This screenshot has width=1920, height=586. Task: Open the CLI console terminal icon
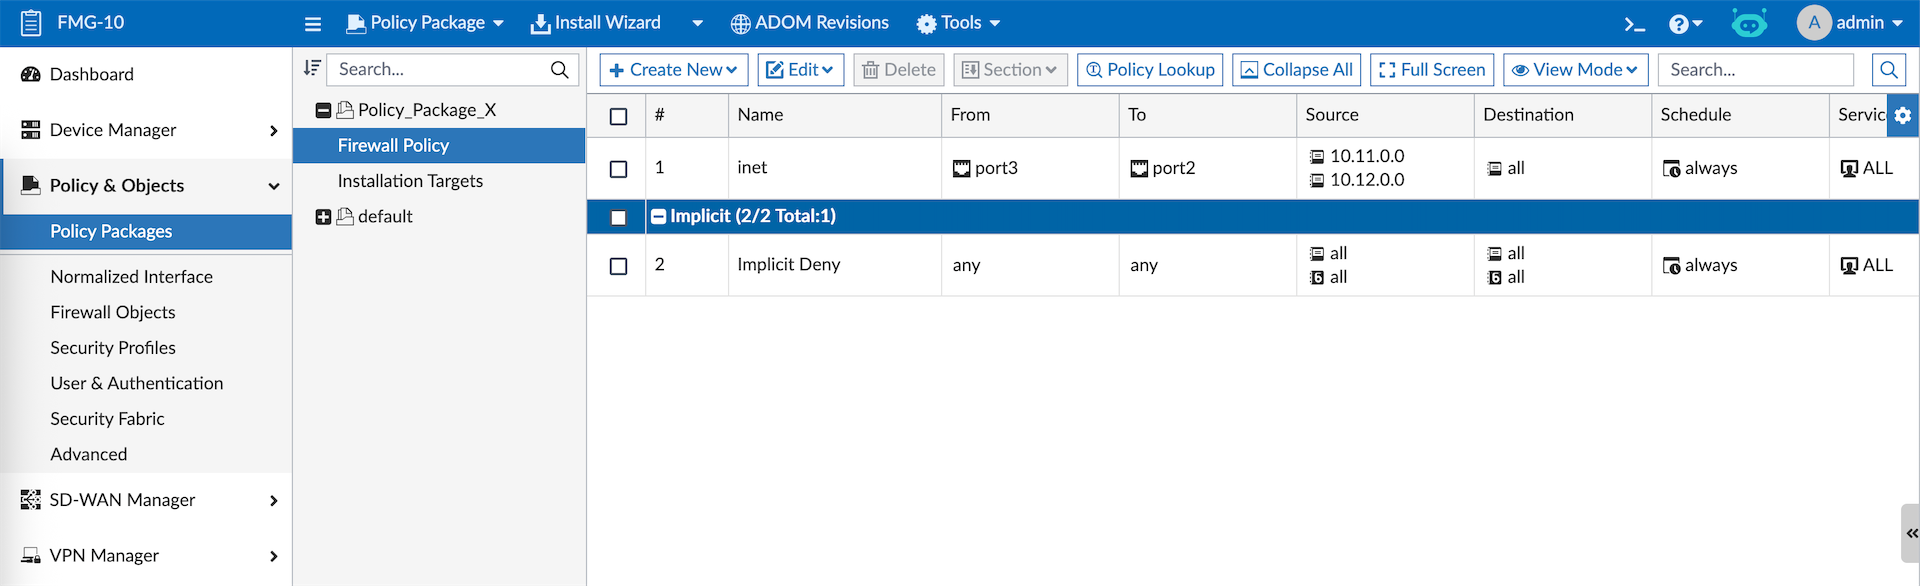(x=1634, y=24)
